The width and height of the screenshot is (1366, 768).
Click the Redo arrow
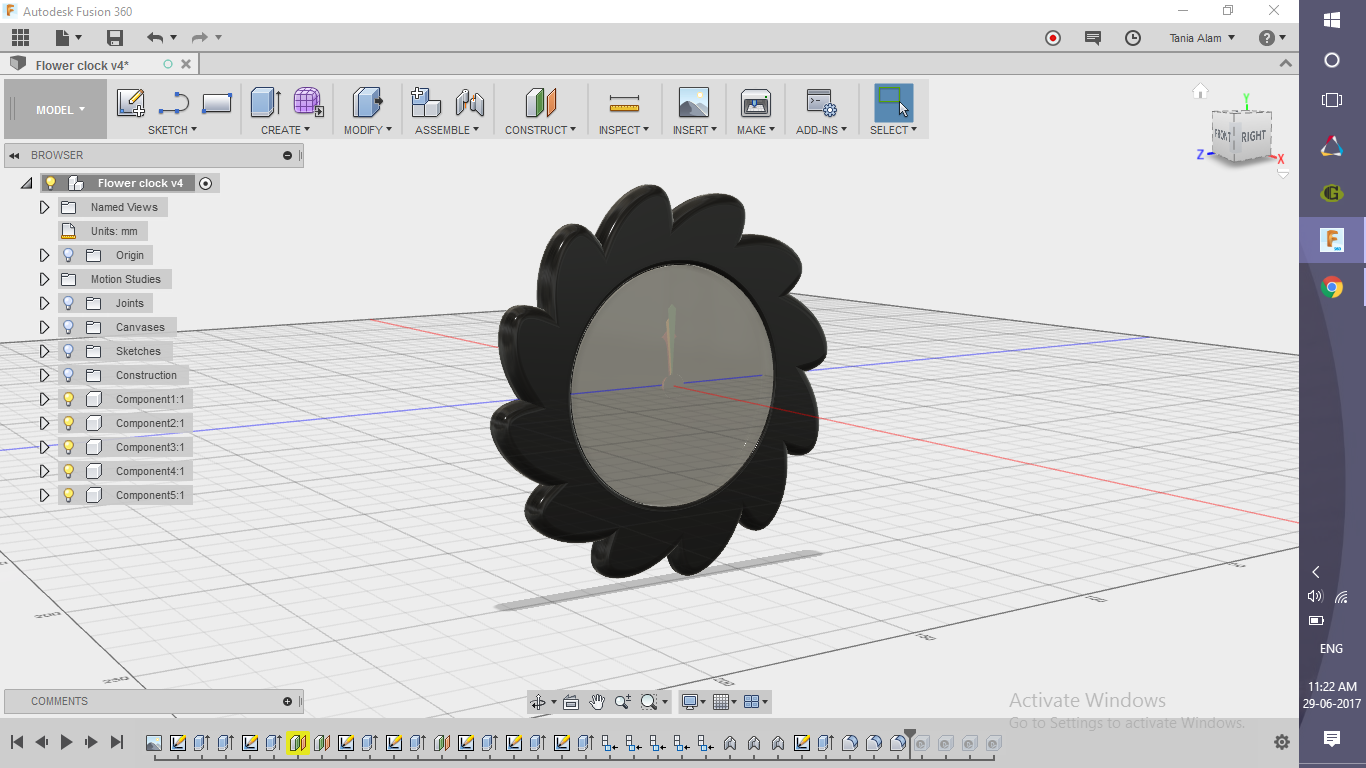[199, 38]
